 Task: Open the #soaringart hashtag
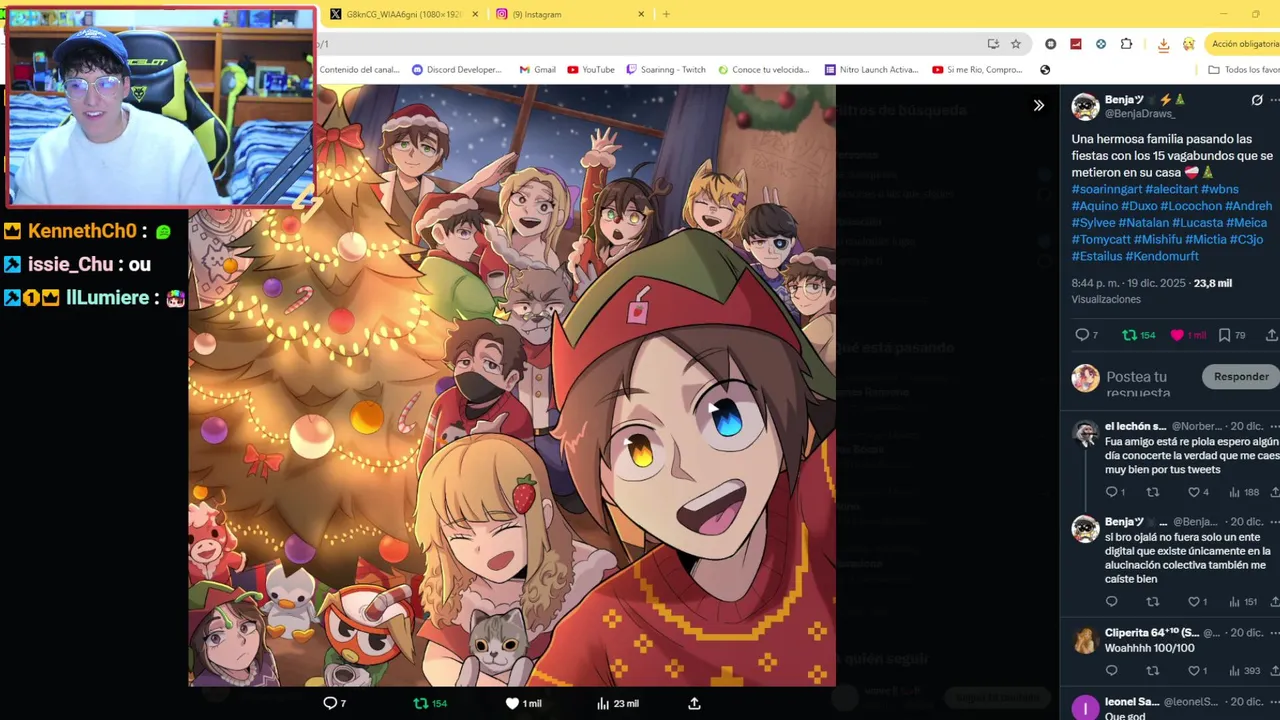coord(1106,189)
